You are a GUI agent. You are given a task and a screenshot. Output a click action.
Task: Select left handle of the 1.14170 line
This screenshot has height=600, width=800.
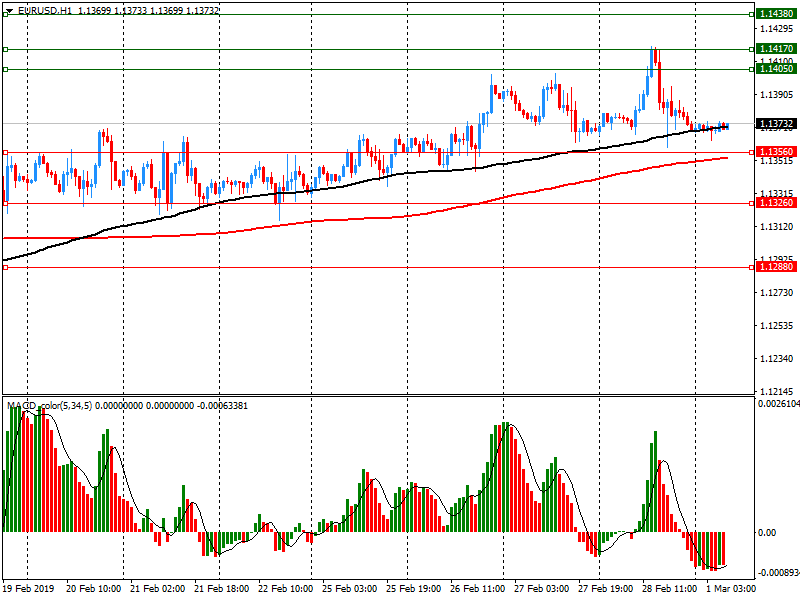click(x=6, y=49)
